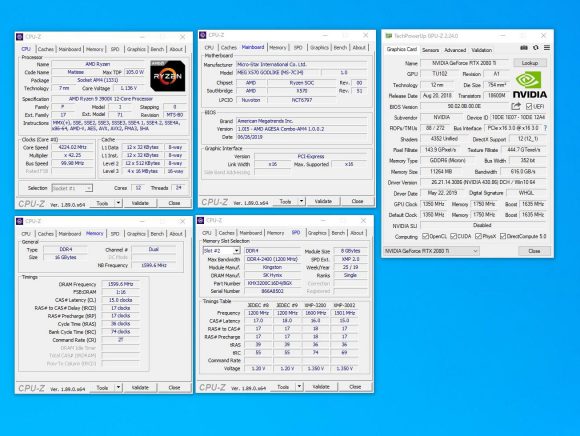Open the Caches tab in the CPU tab window
Viewport: 580px width, 436px height.
pos(45,49)
